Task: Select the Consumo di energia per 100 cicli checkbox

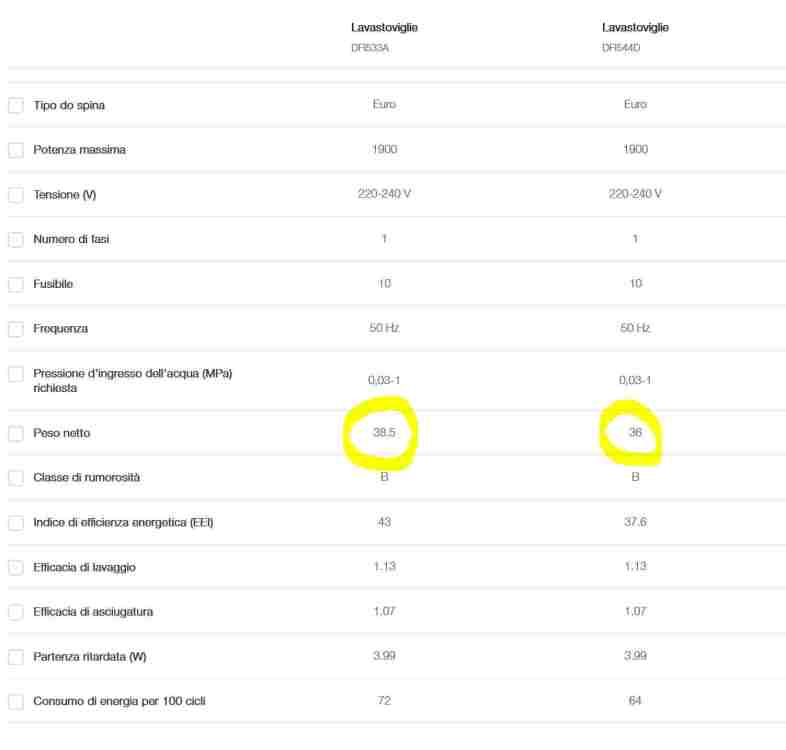Action: point(16,702)
